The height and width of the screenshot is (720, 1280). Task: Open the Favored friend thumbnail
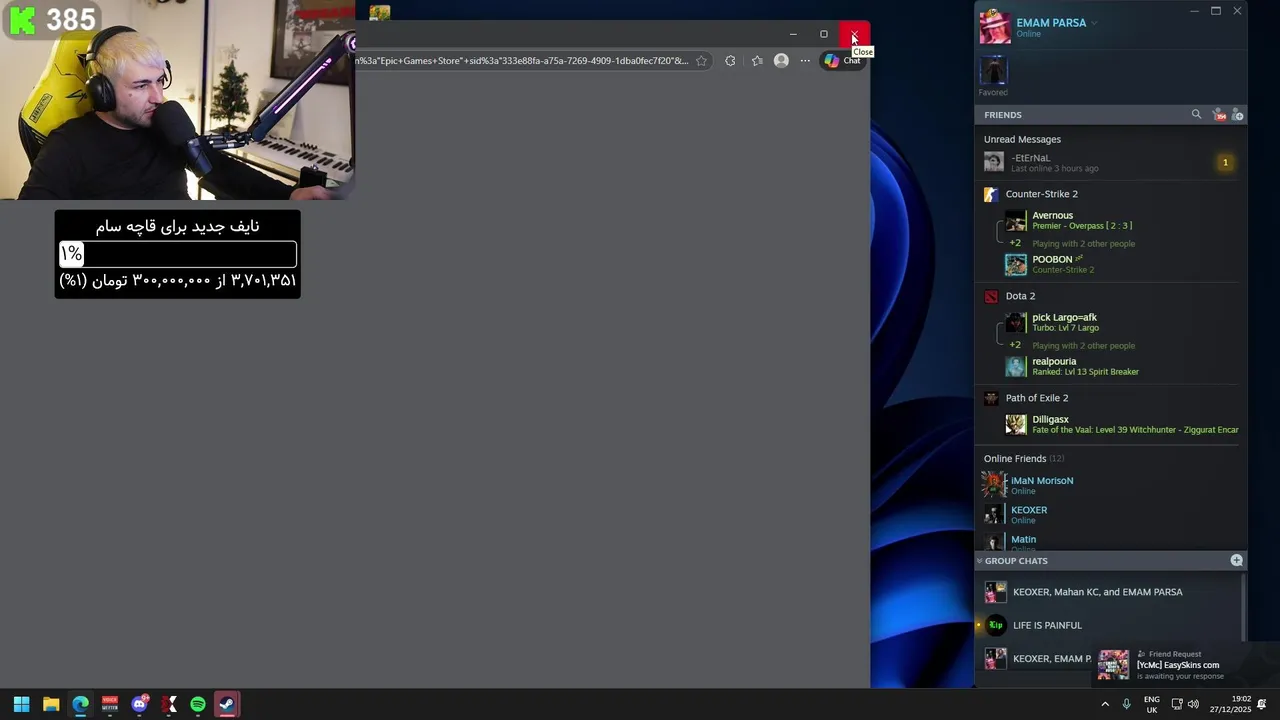[993, 70]
